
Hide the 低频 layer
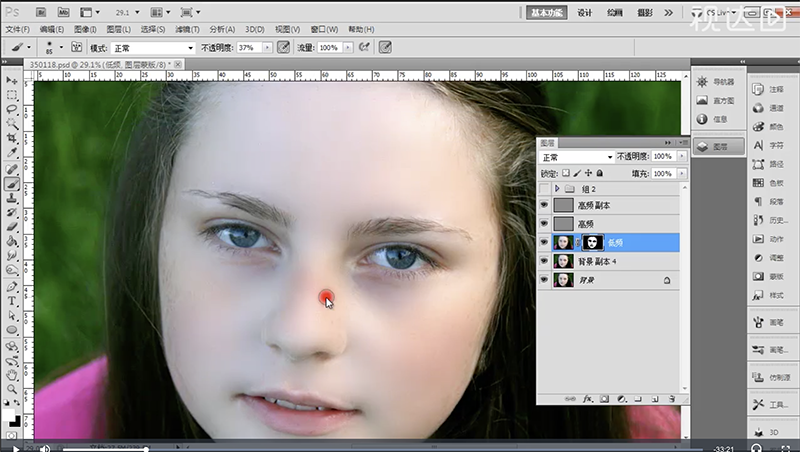[544, 242]
